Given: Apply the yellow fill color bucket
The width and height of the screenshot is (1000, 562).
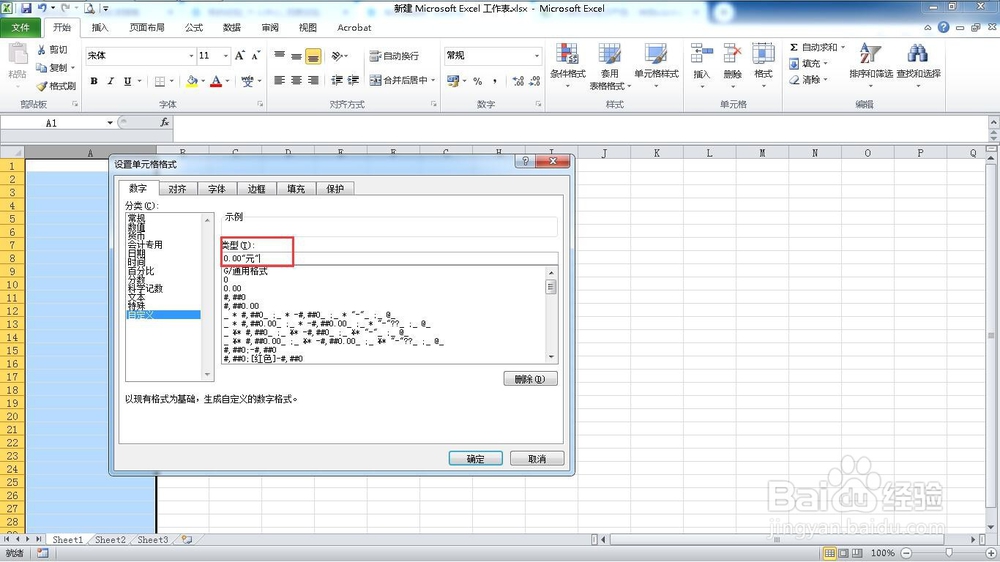Looking at the screenshot, I should pyautogui.click(x=191, y=81).
